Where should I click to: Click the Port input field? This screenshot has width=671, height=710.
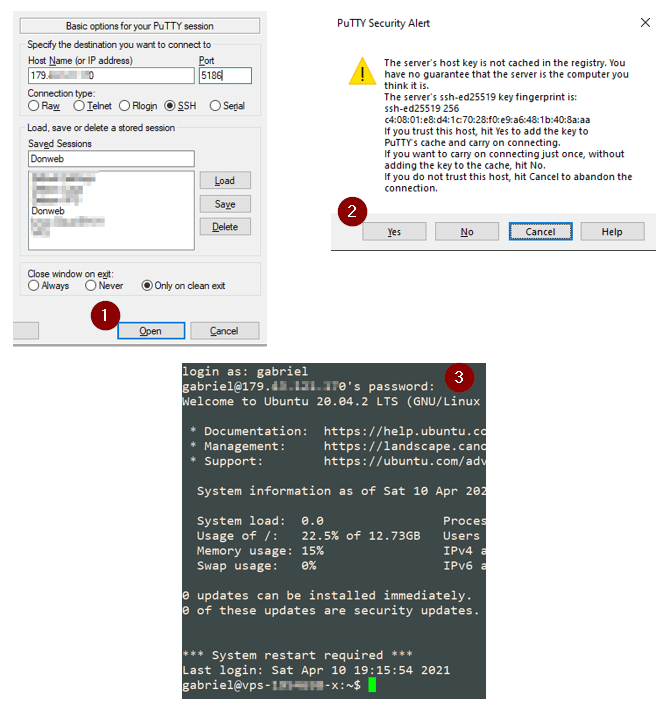[x=225, y=76]
